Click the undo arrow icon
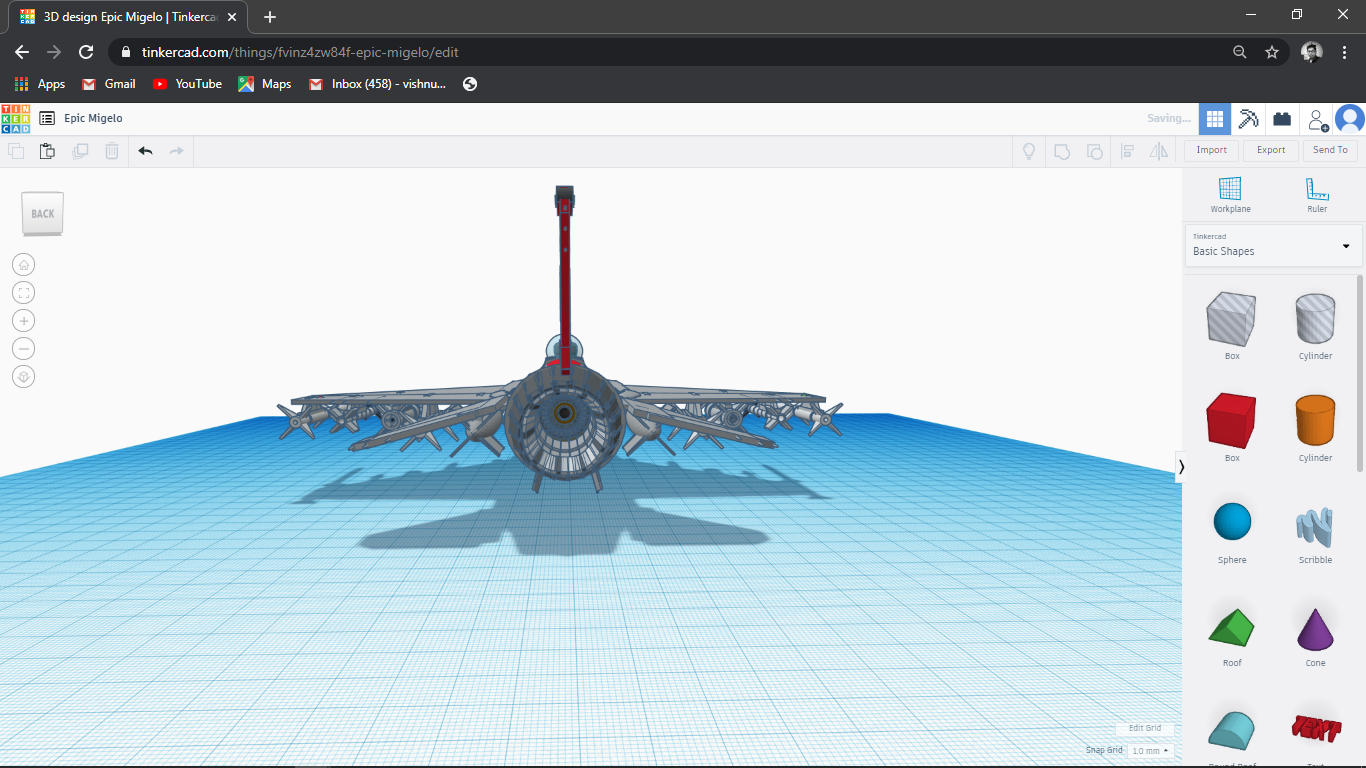 pyautogui.click(x=145, y=150)
